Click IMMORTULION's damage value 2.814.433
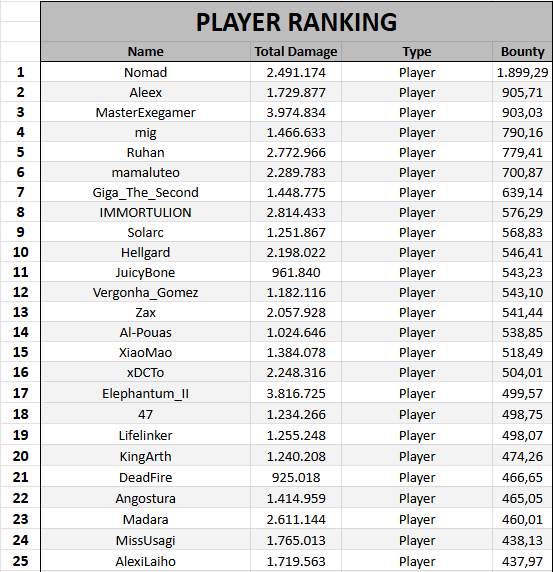This screenshot has width=553, height=572. tap(296, 212)
